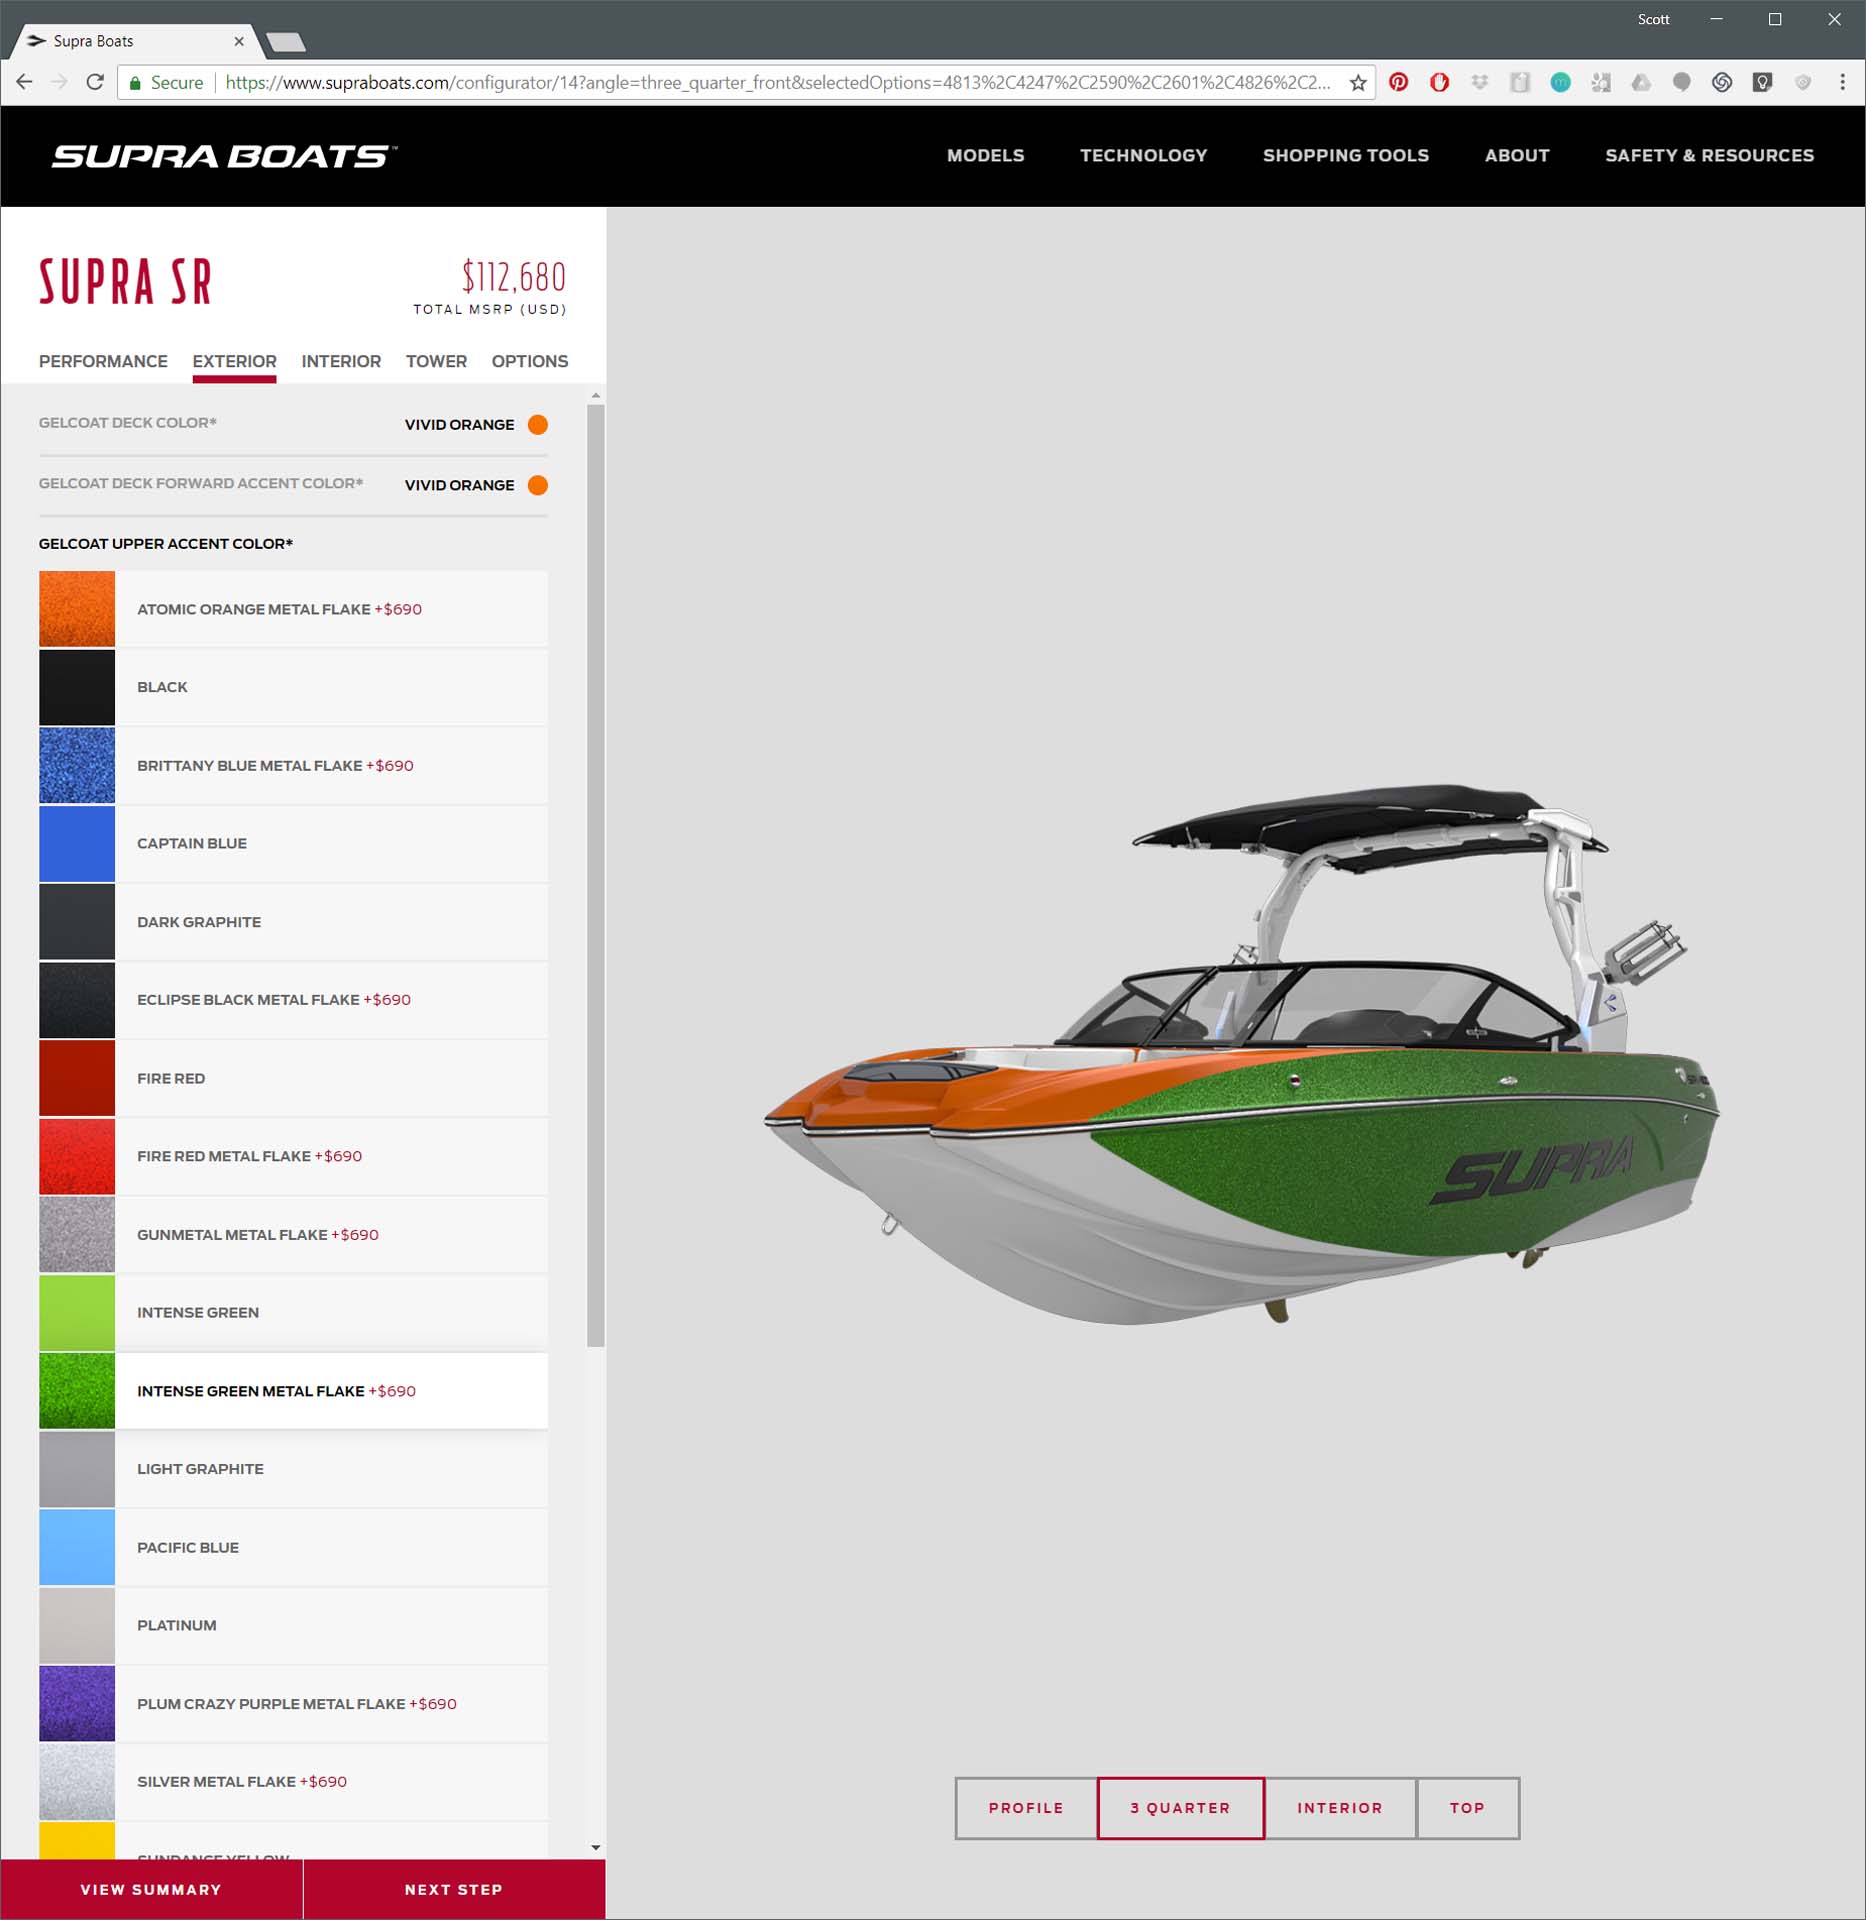Switch to the Tower tab

coord(436,361)
